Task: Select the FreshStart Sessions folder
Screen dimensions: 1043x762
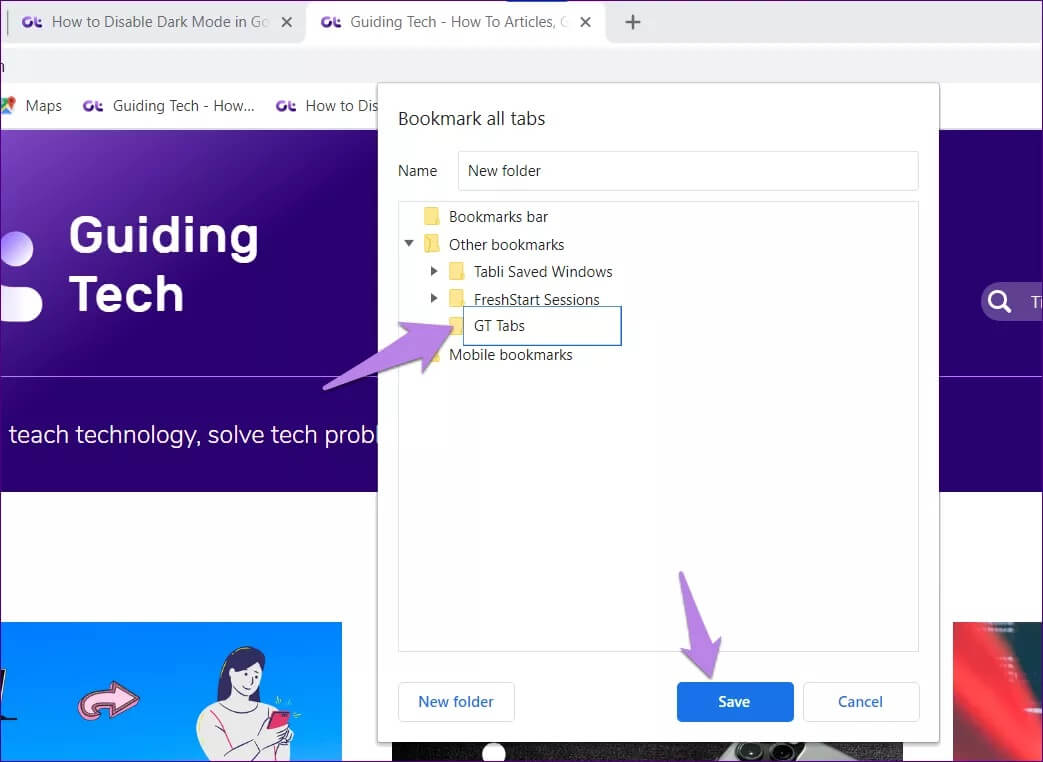Action: pos(536,299)
